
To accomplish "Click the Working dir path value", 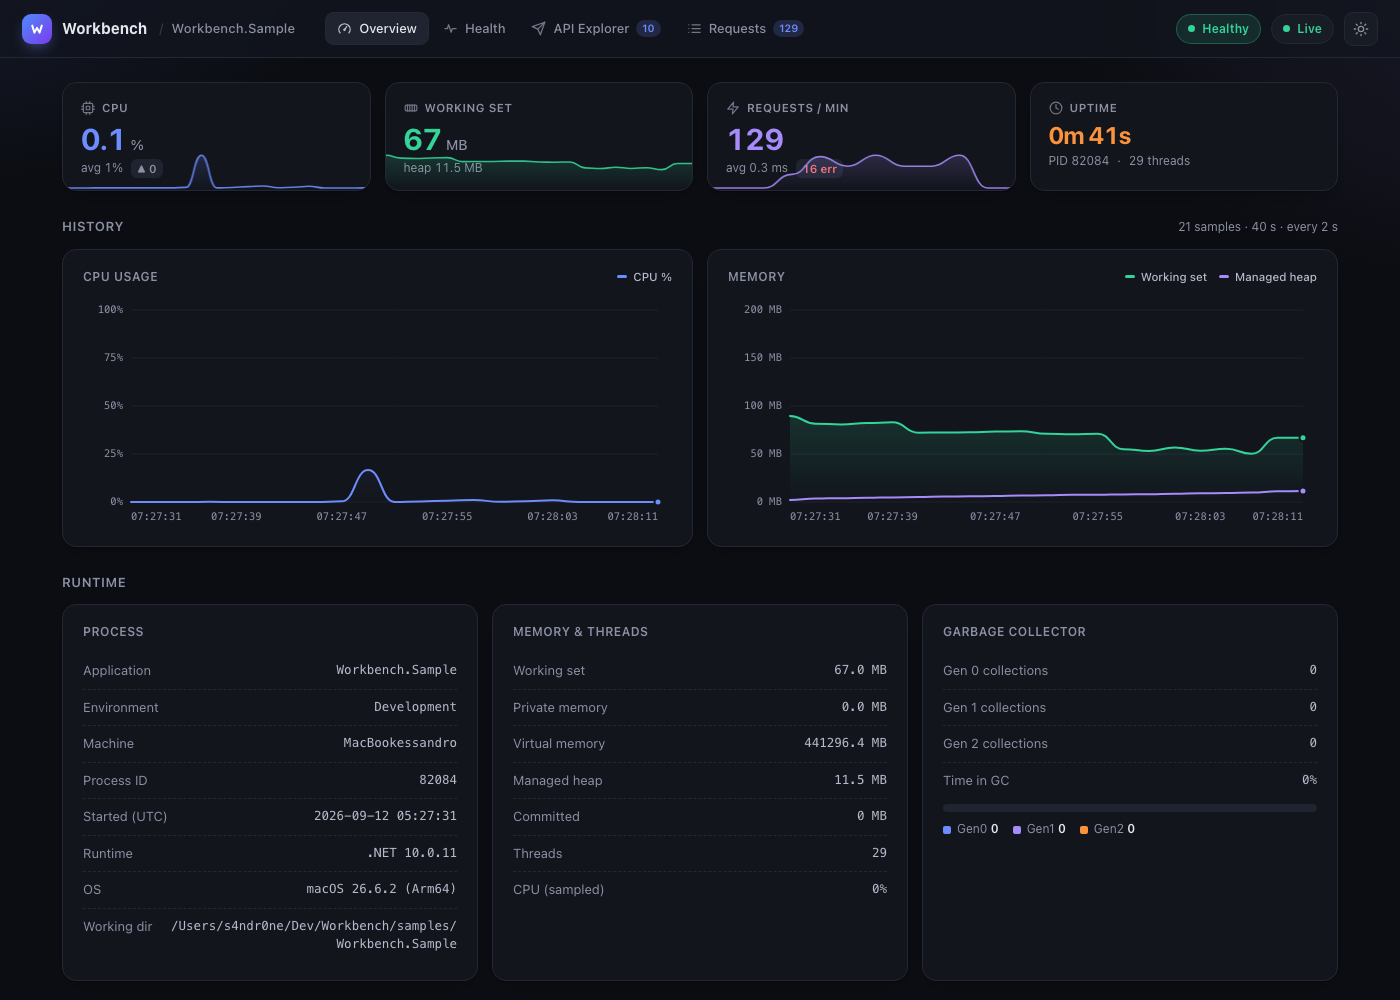I will [x=314, y=935].
